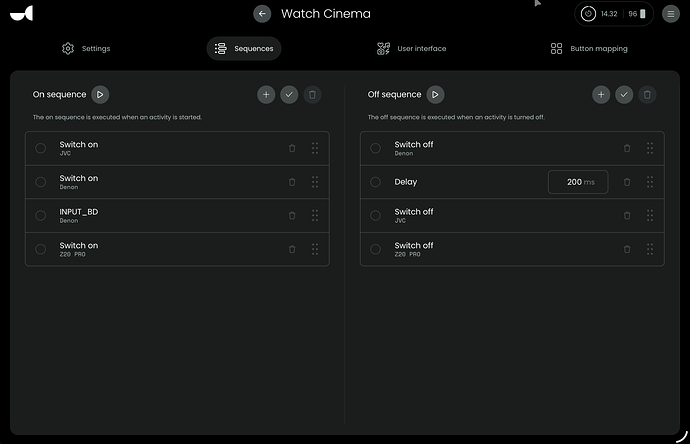The height and width of the screenshot is (444, 690).
Task: Click the Delay 200 ms input field
Action: coord(578,182)
